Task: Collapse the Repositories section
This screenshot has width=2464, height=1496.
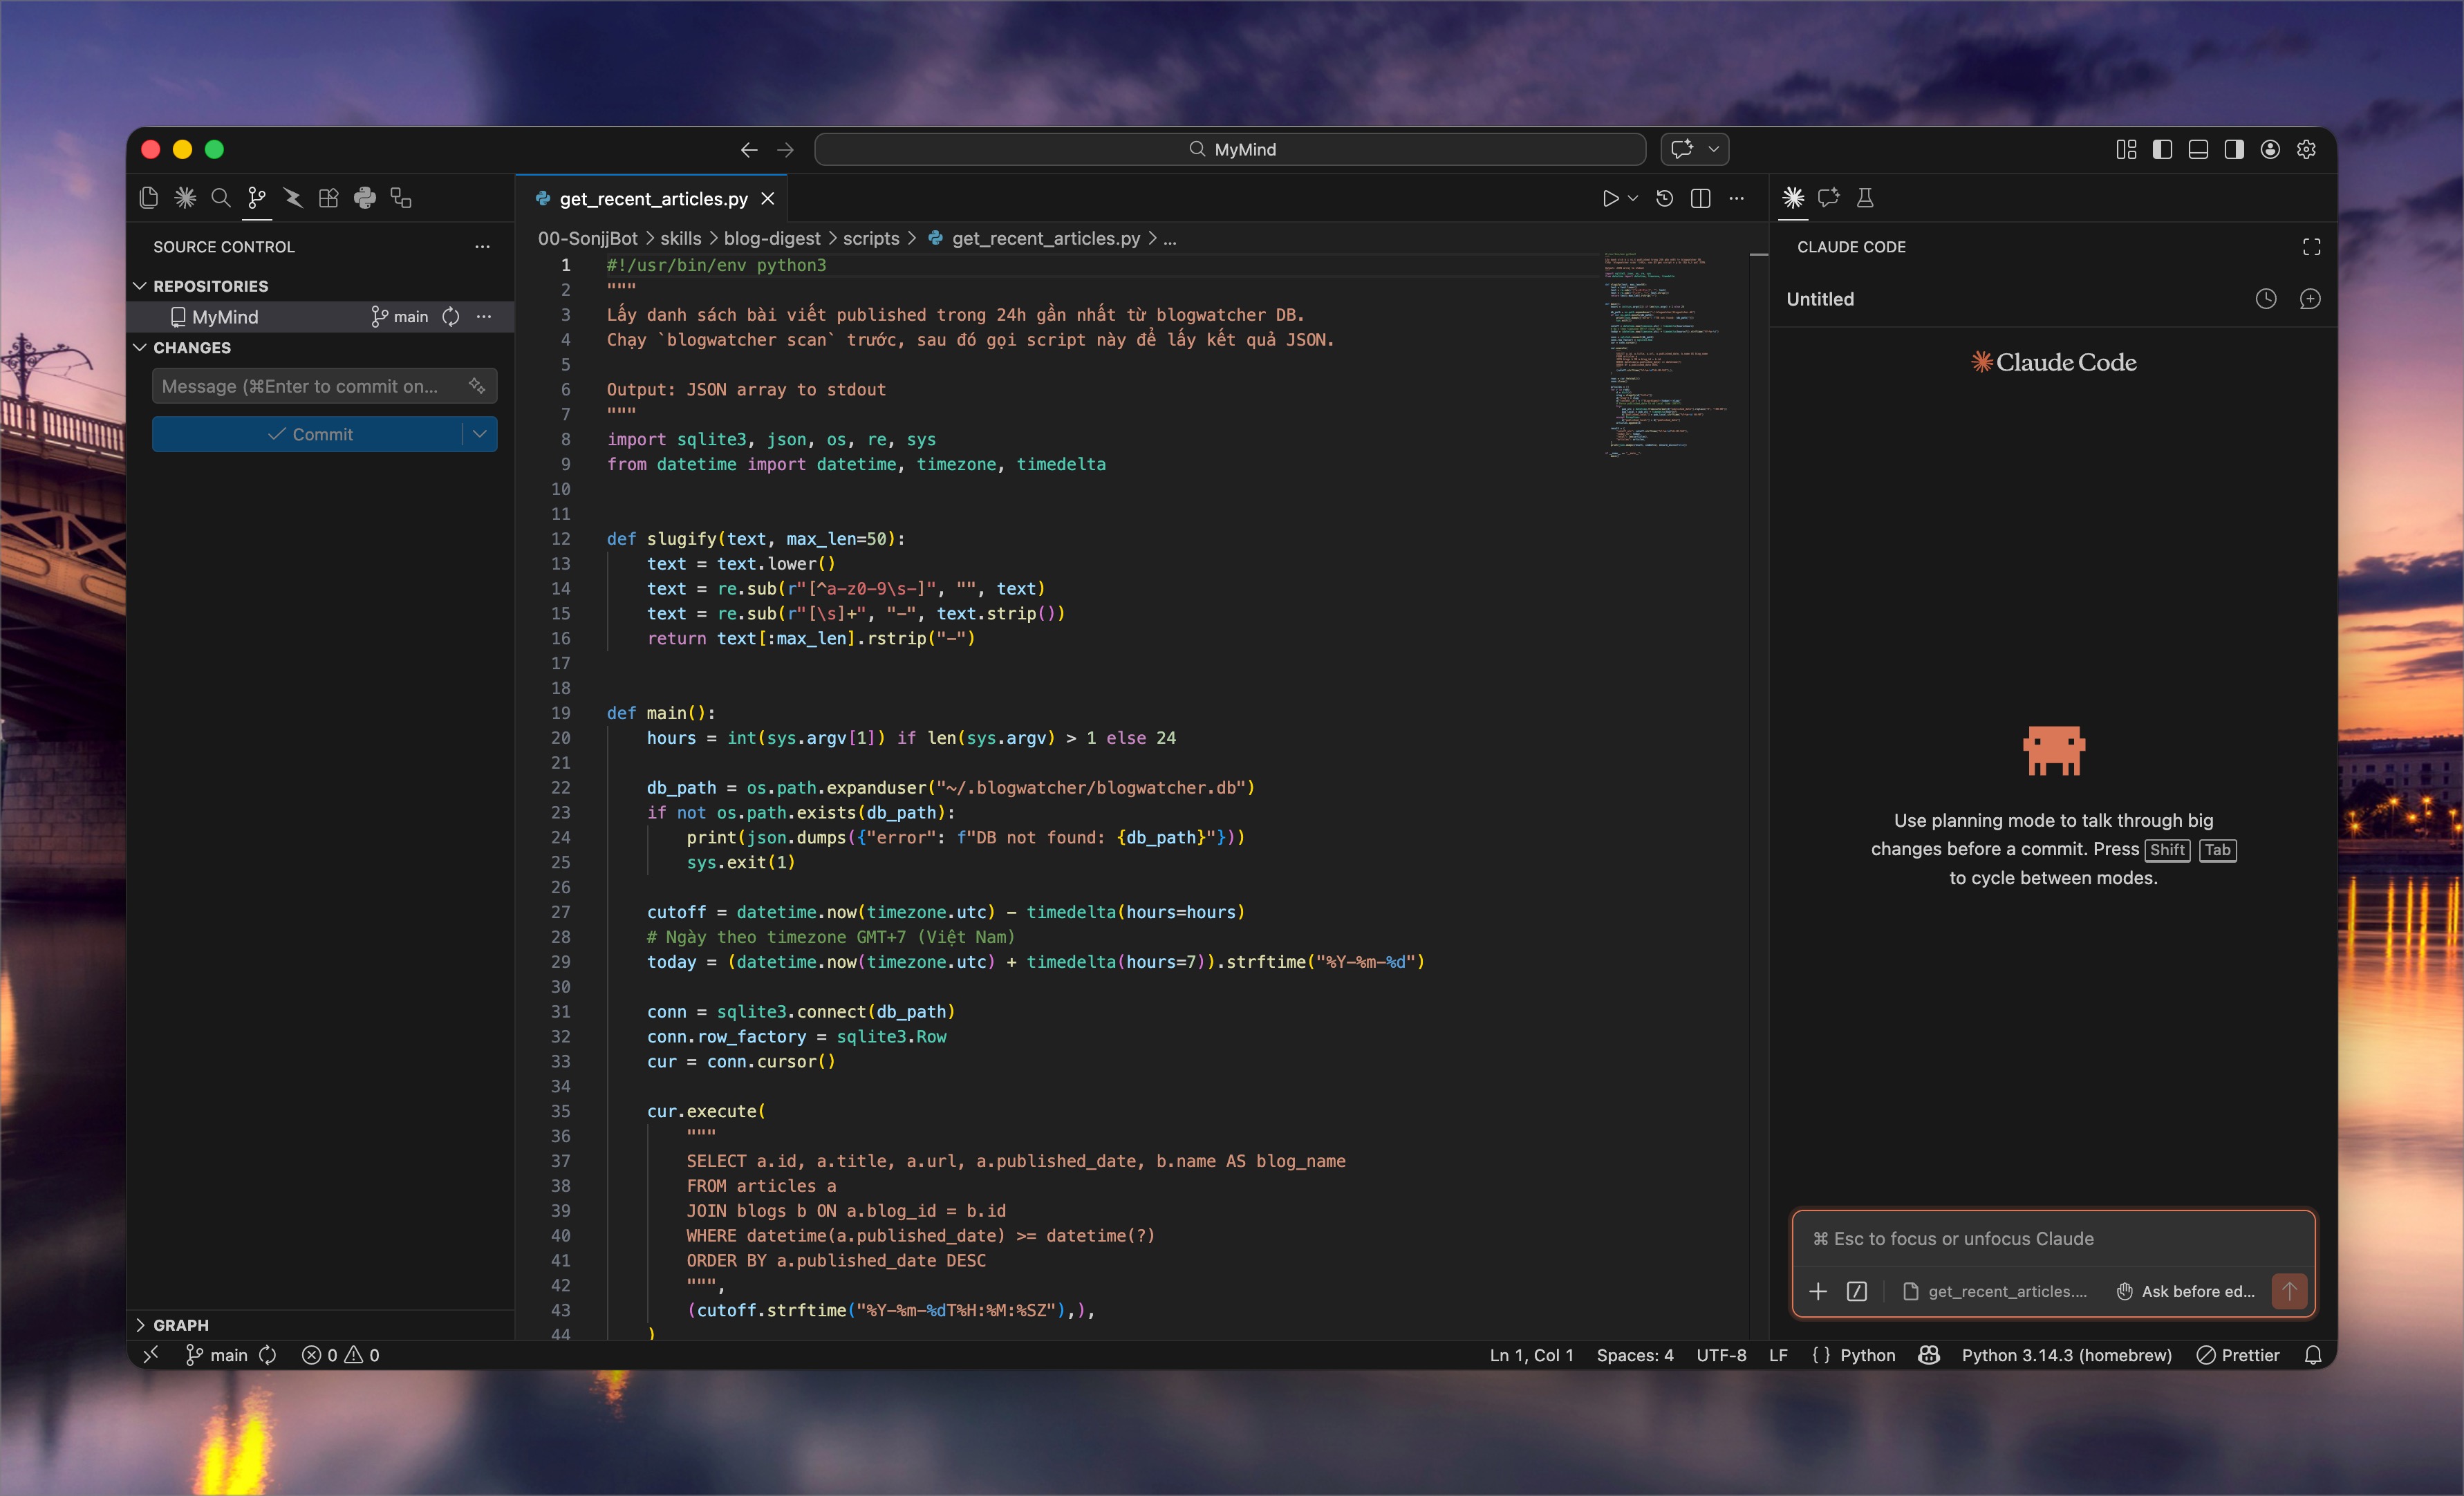Action: coord(140,285)
